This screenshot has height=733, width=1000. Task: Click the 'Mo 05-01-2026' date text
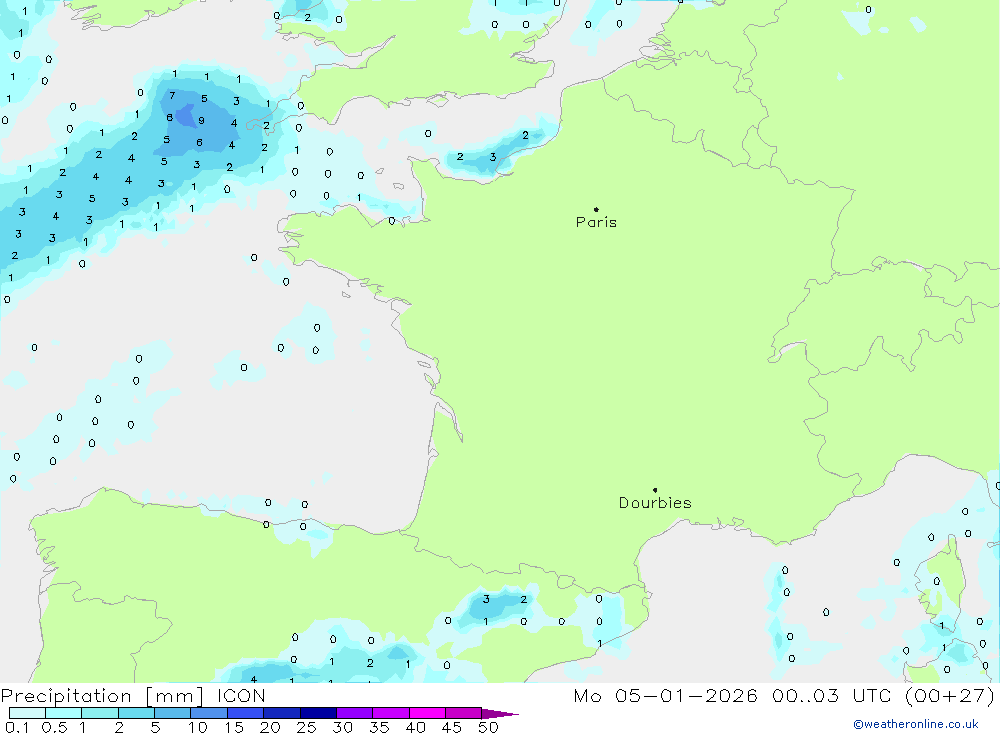665,695
